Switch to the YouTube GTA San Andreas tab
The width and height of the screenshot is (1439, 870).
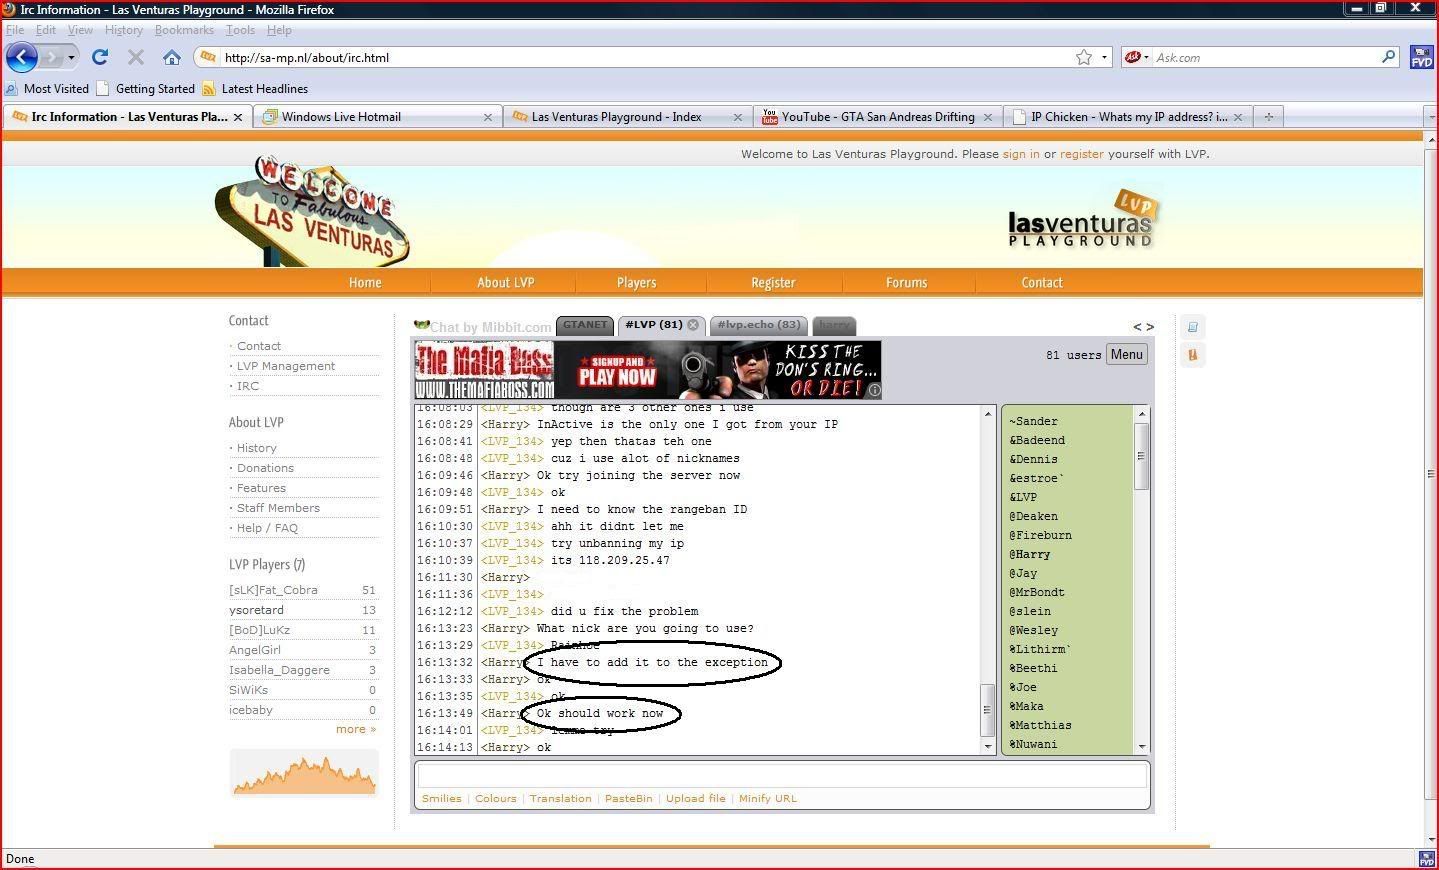pos(877,117)
